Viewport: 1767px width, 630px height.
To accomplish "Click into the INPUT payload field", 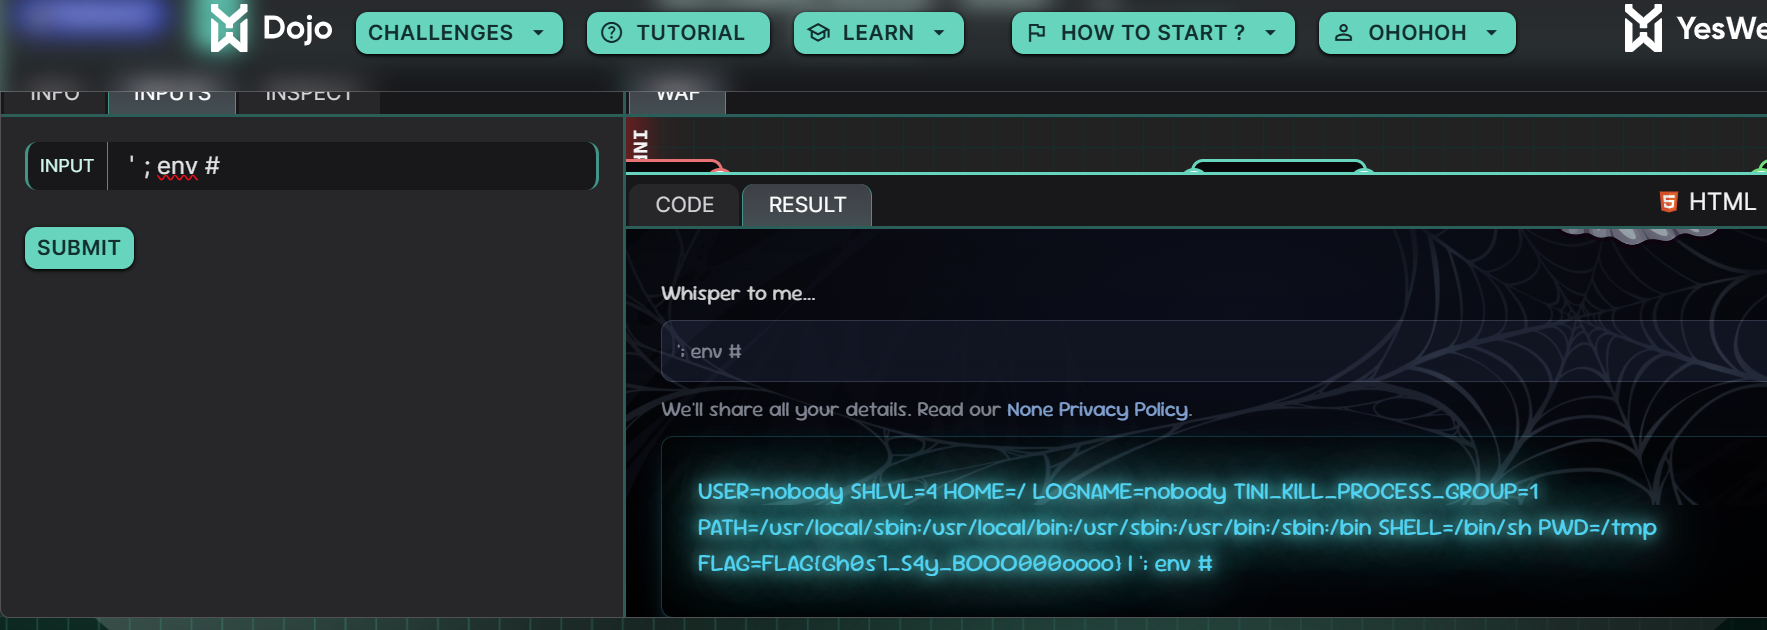I will click(x=353, y=166).
